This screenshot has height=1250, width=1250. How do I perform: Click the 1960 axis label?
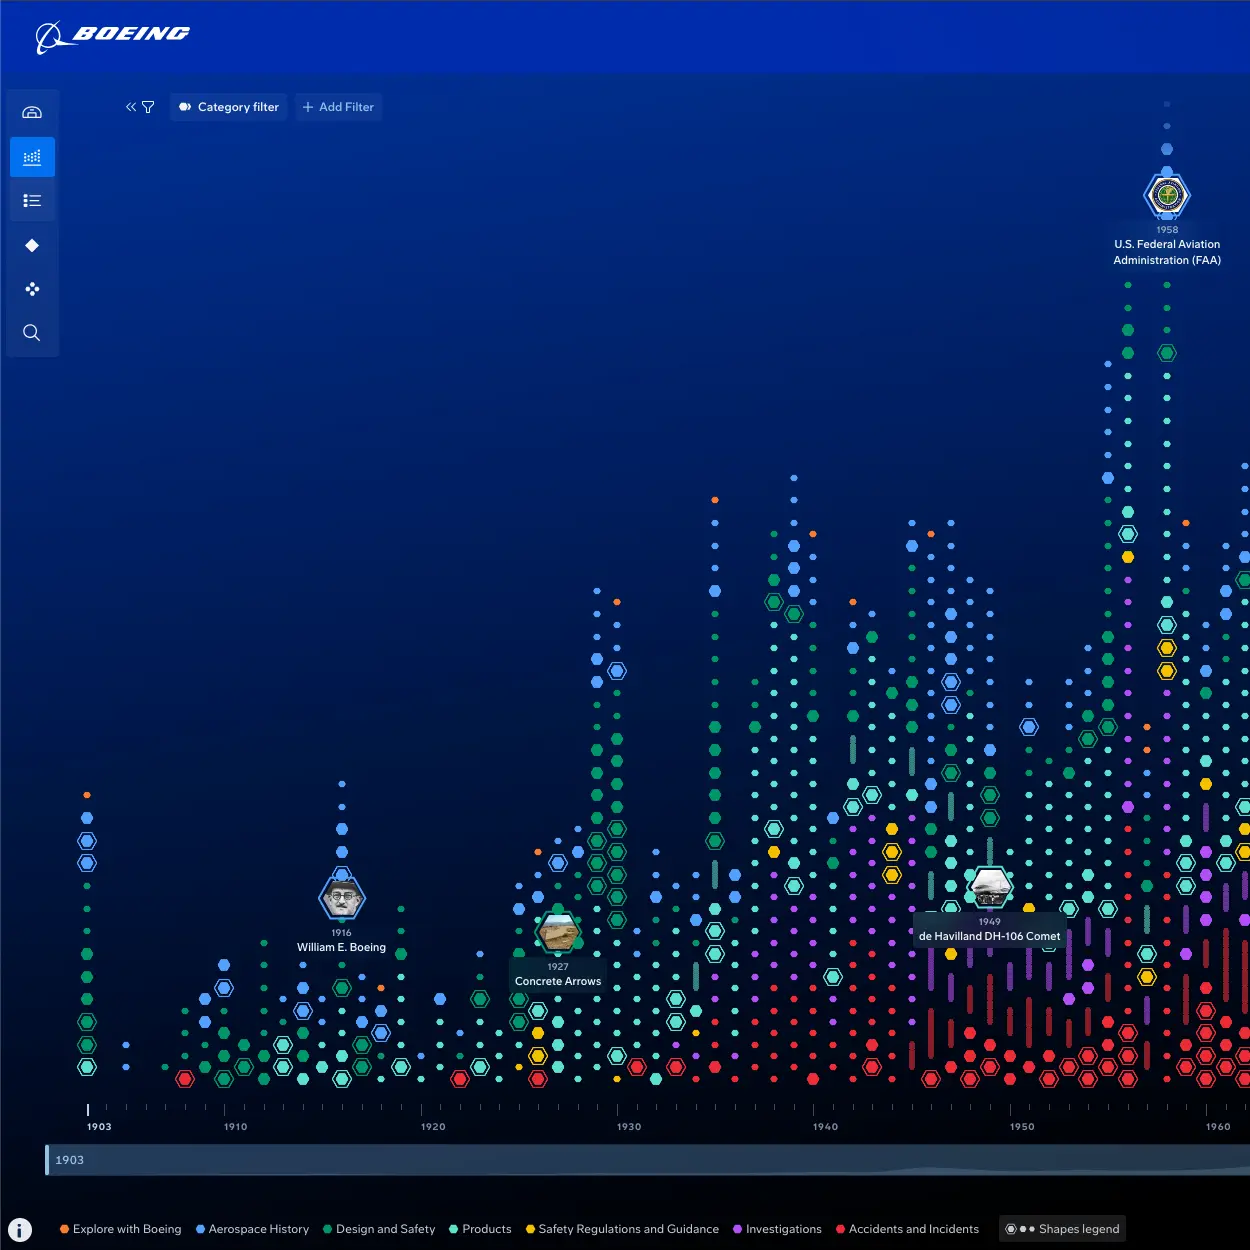(1218, 1127)
